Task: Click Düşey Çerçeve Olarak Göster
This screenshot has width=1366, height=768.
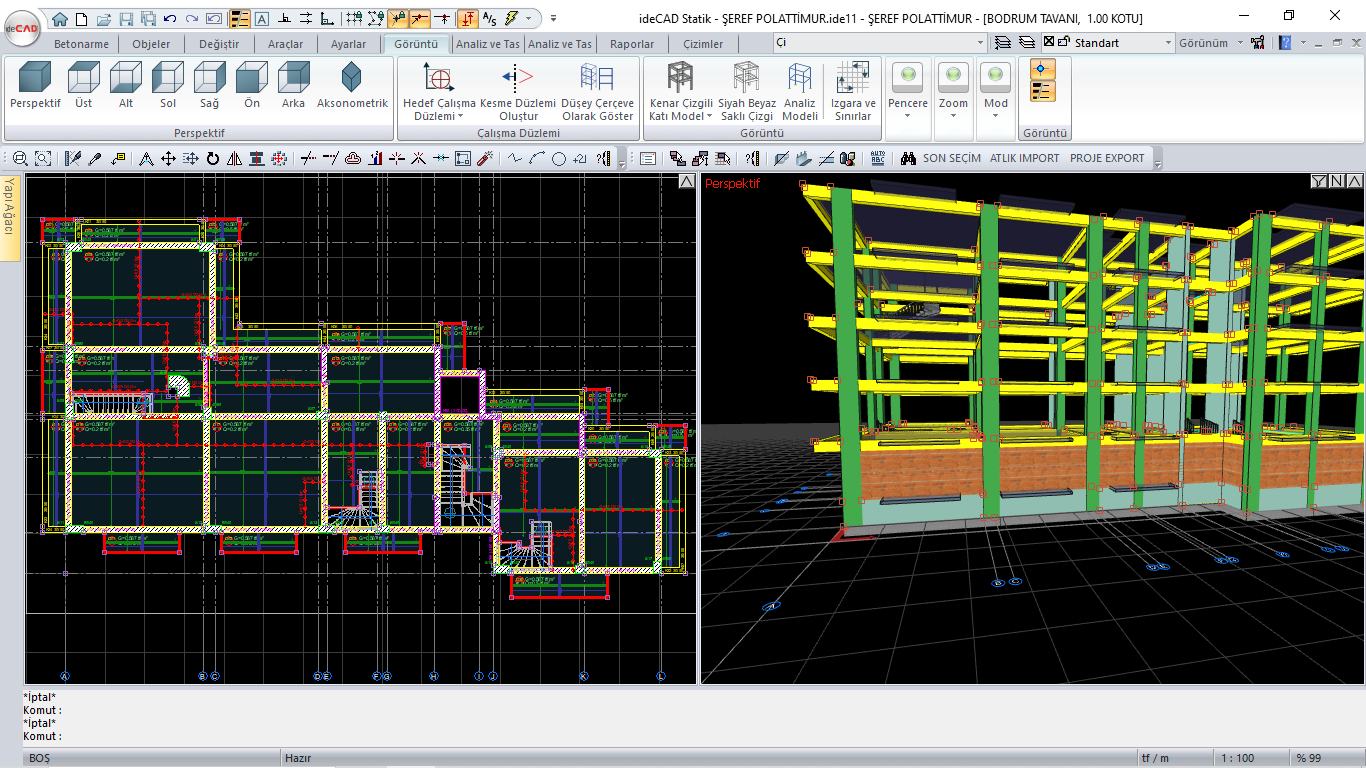Action: pyautogui.click(x=598, y=92)
